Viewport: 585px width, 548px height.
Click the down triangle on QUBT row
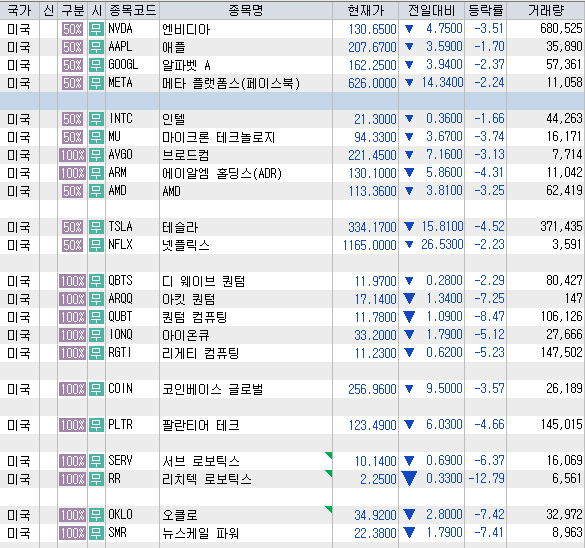409,317
